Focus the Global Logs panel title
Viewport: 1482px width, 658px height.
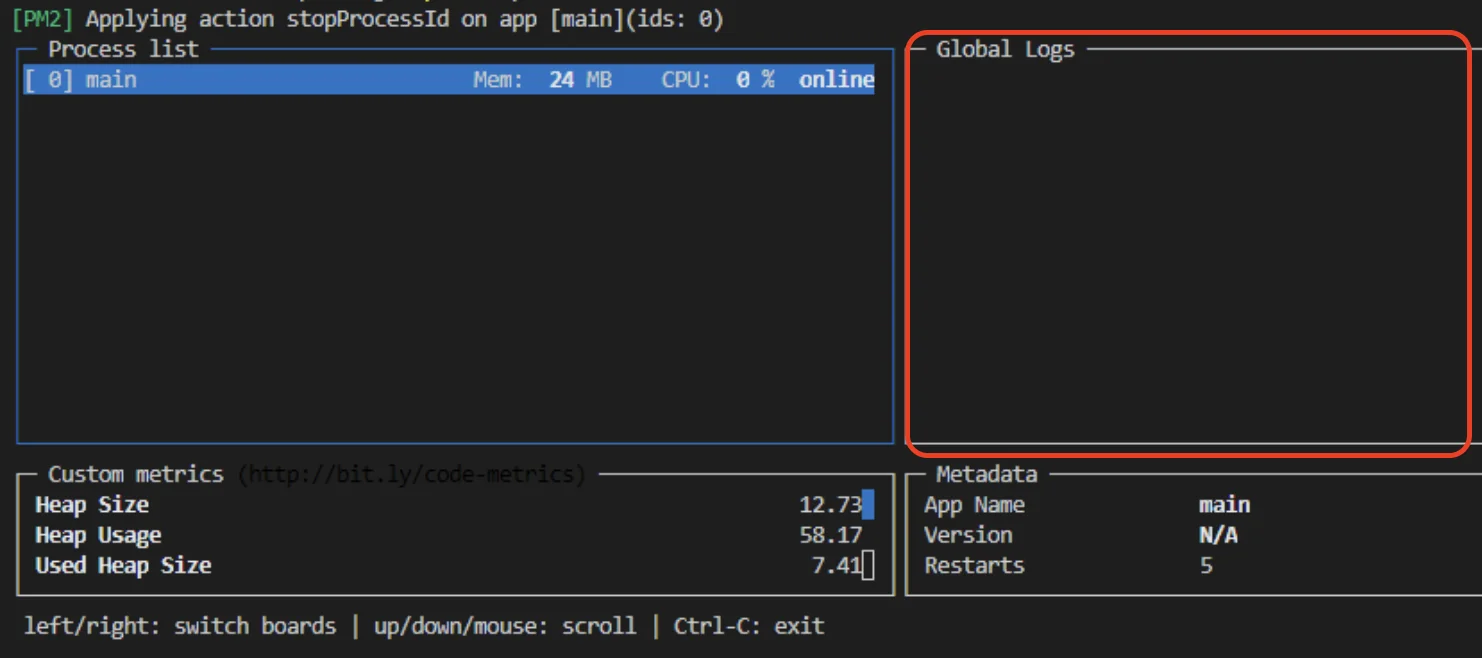(1004, 49)
